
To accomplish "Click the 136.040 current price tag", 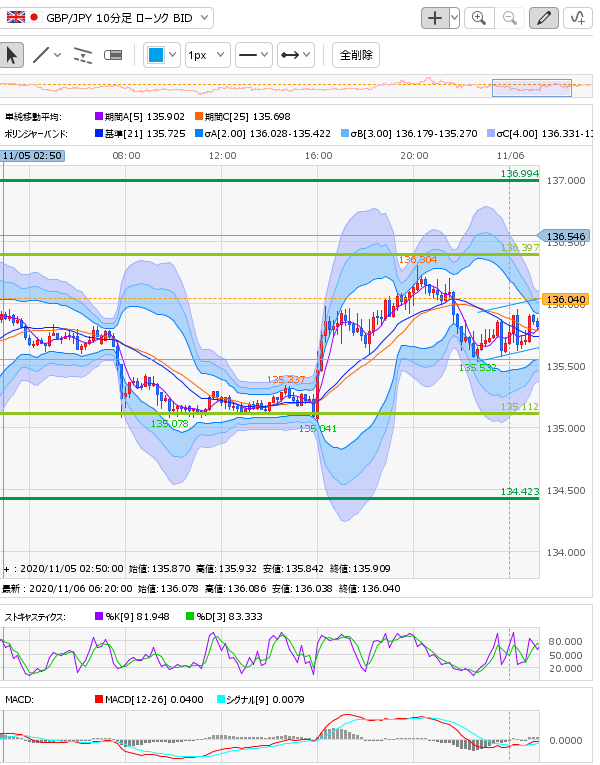I will 565,300.
